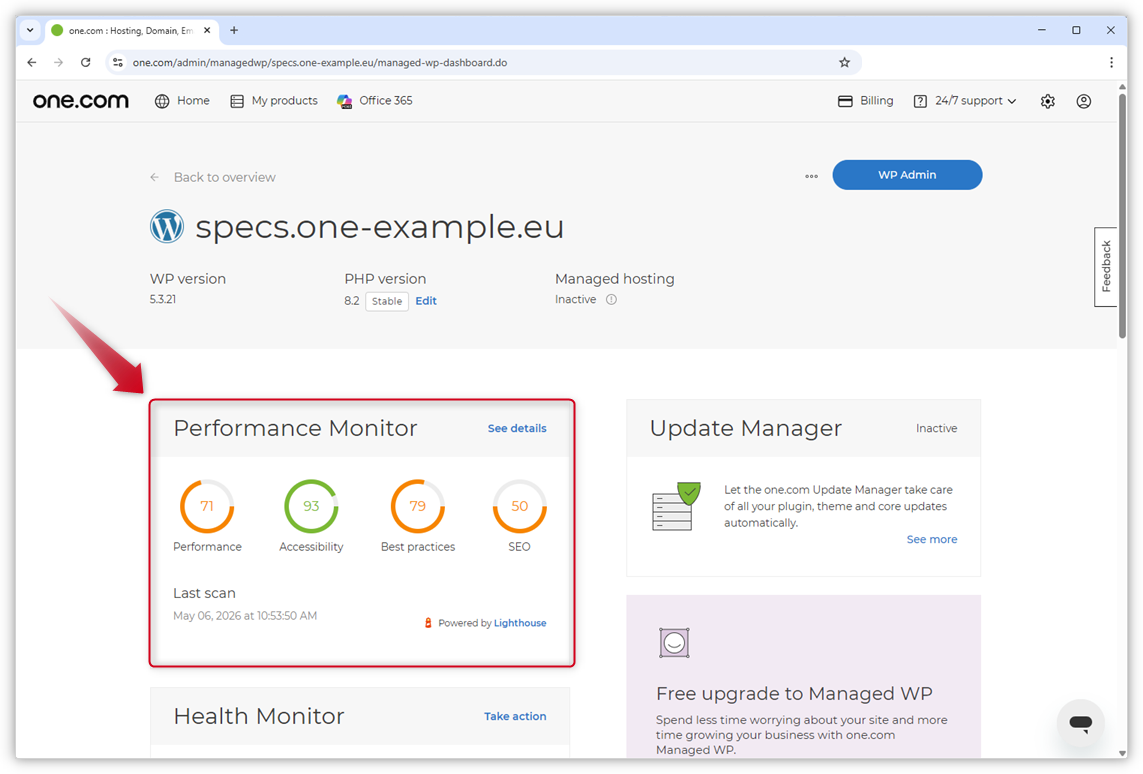The height and width of the screenshot is (774, 1143).
Task: Click the 24/7 support question icon
Action: pyautogui.click(x=920, y=101)
